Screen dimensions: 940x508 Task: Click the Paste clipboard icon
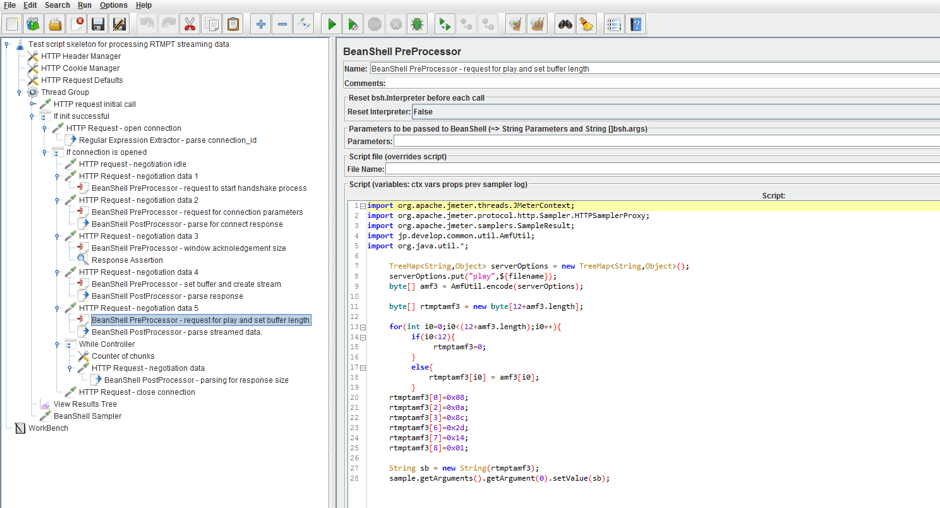click(x=233, y=25)
